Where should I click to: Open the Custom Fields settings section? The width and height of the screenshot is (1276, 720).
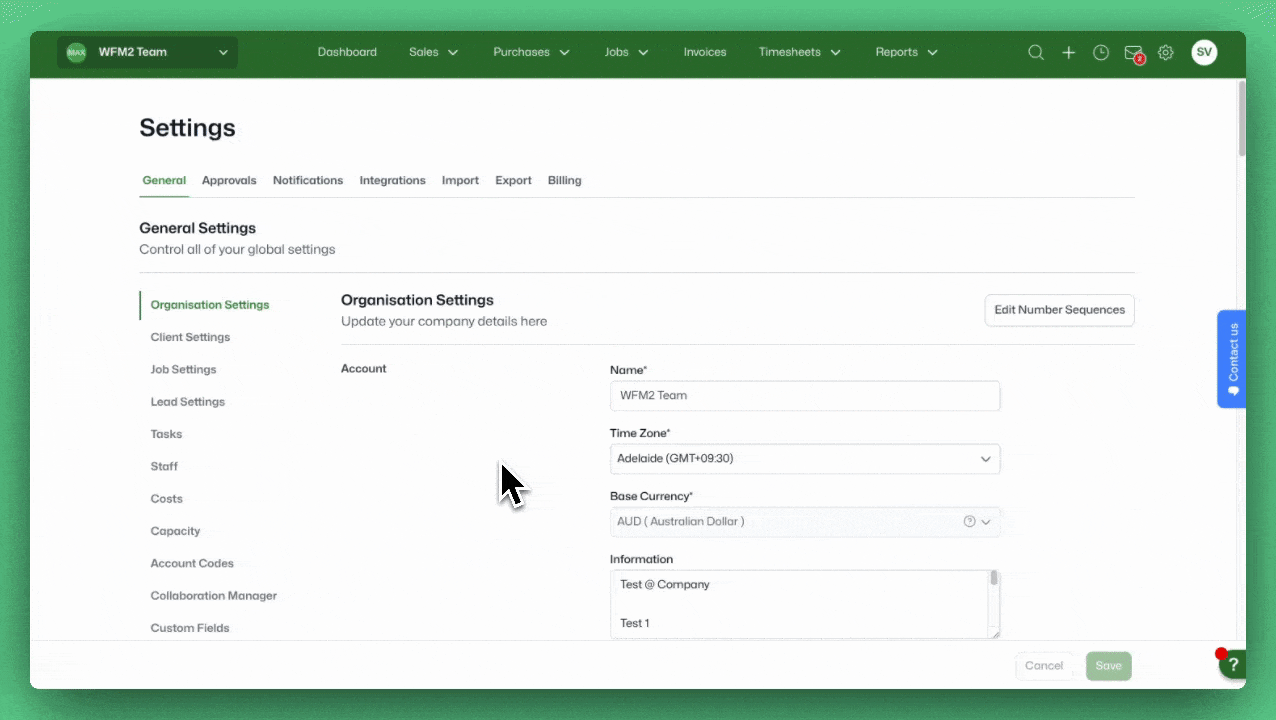190,627
